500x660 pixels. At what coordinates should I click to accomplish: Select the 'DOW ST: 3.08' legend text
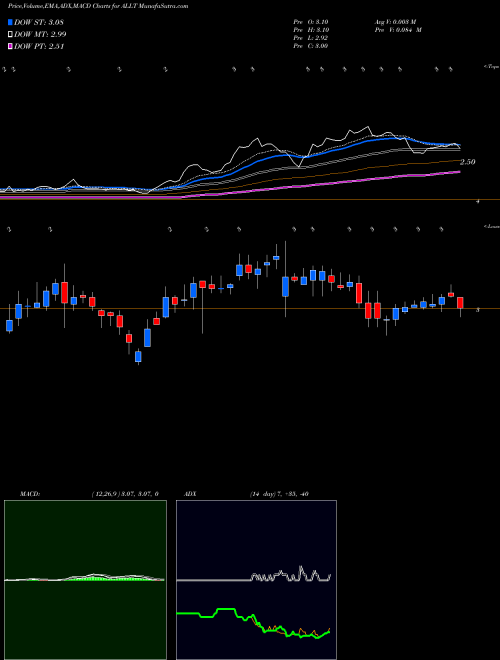pos(39,22)
